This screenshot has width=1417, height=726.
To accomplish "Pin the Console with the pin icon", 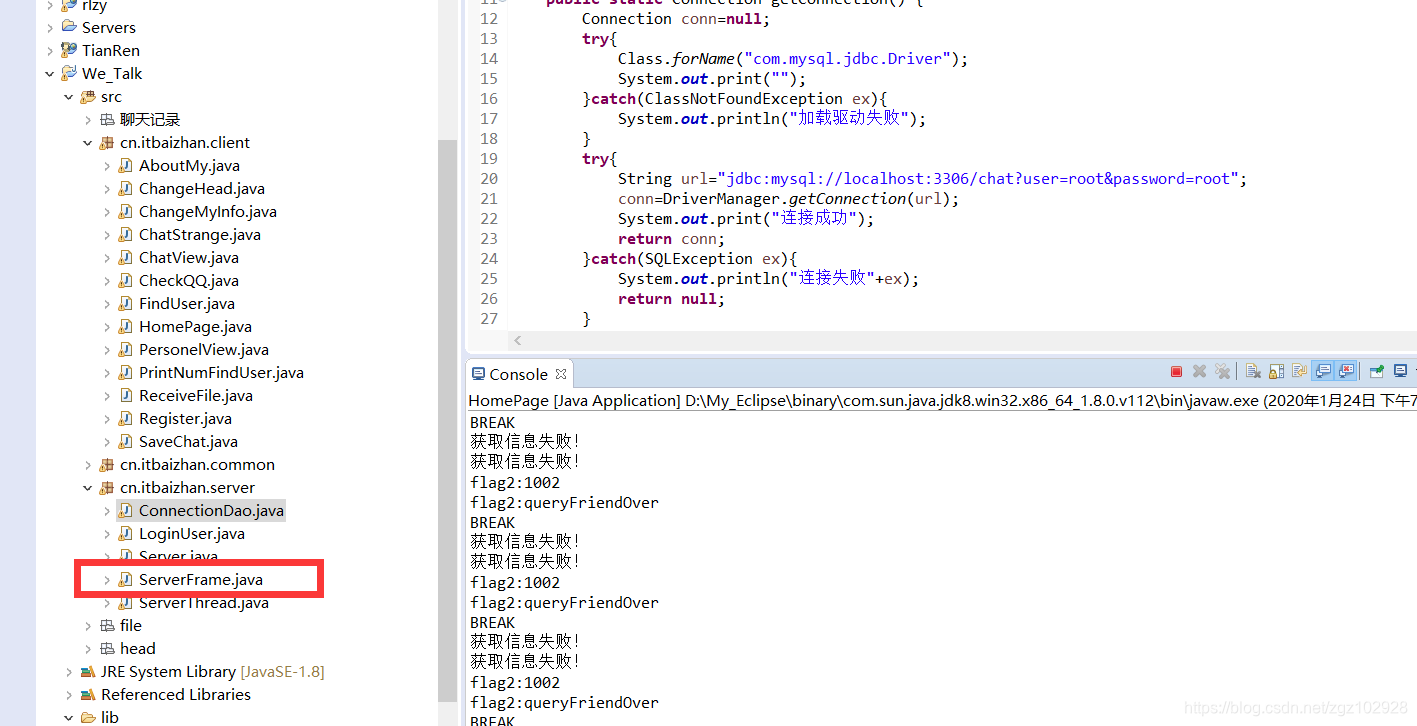I will click(1376, 371).
